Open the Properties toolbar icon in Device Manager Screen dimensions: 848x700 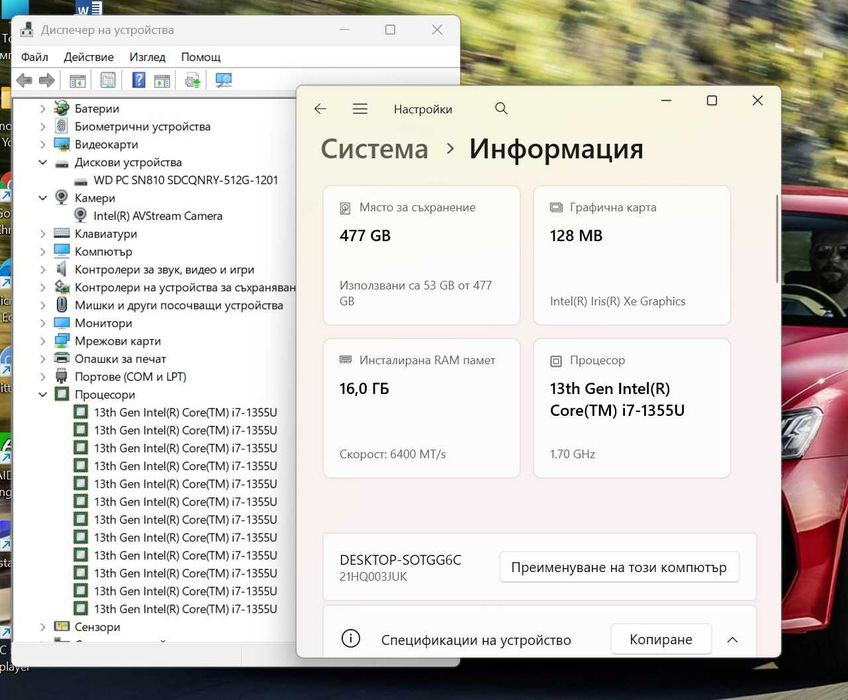point(108,81)
